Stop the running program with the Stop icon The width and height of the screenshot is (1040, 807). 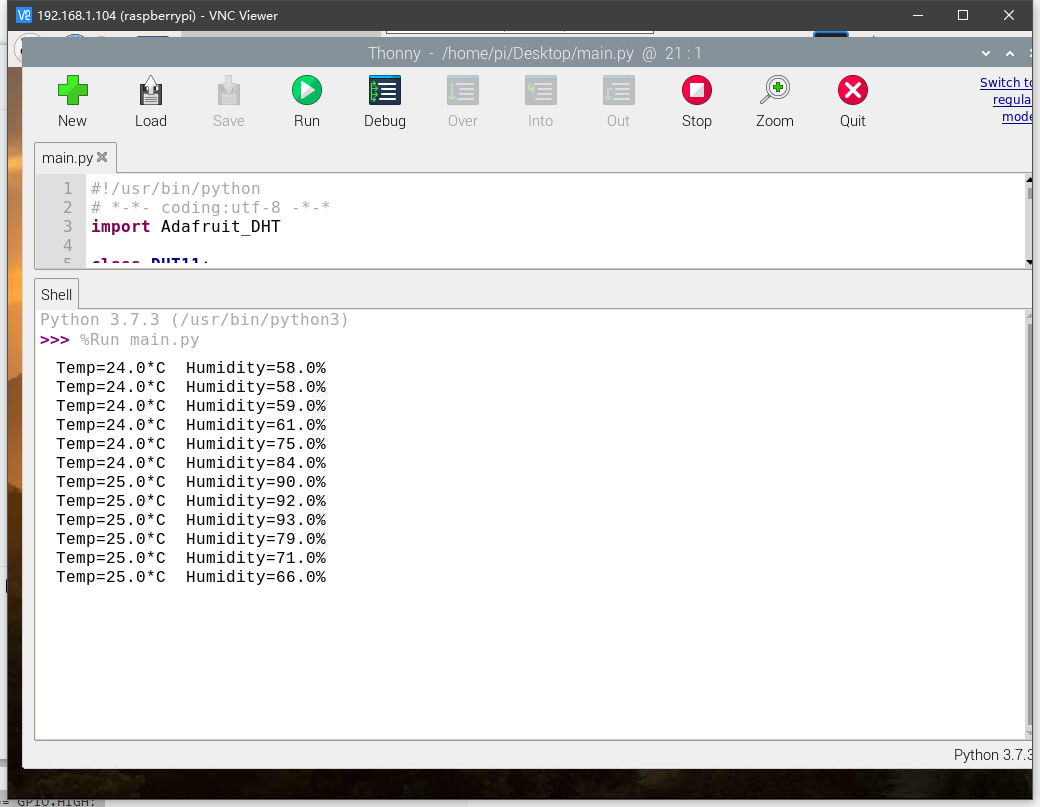point(696,91)
